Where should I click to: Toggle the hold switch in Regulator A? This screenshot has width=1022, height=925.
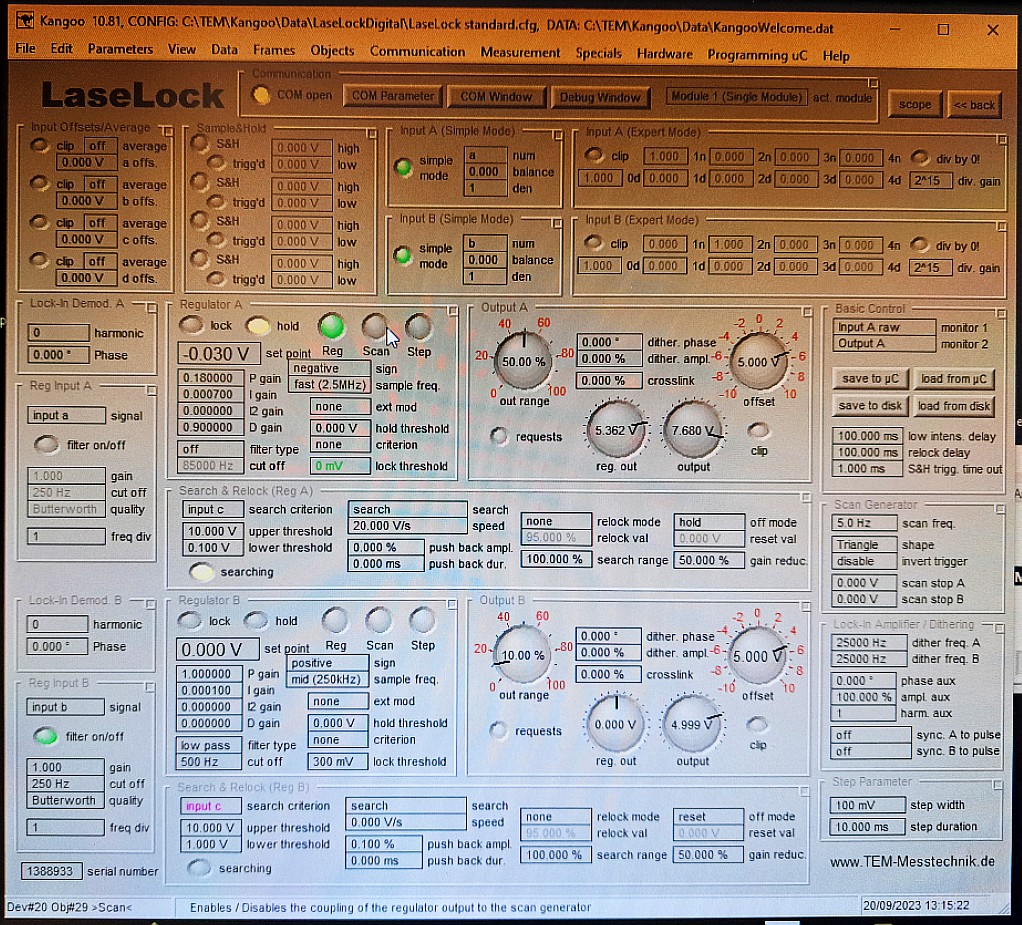click(x=258, y=325)
